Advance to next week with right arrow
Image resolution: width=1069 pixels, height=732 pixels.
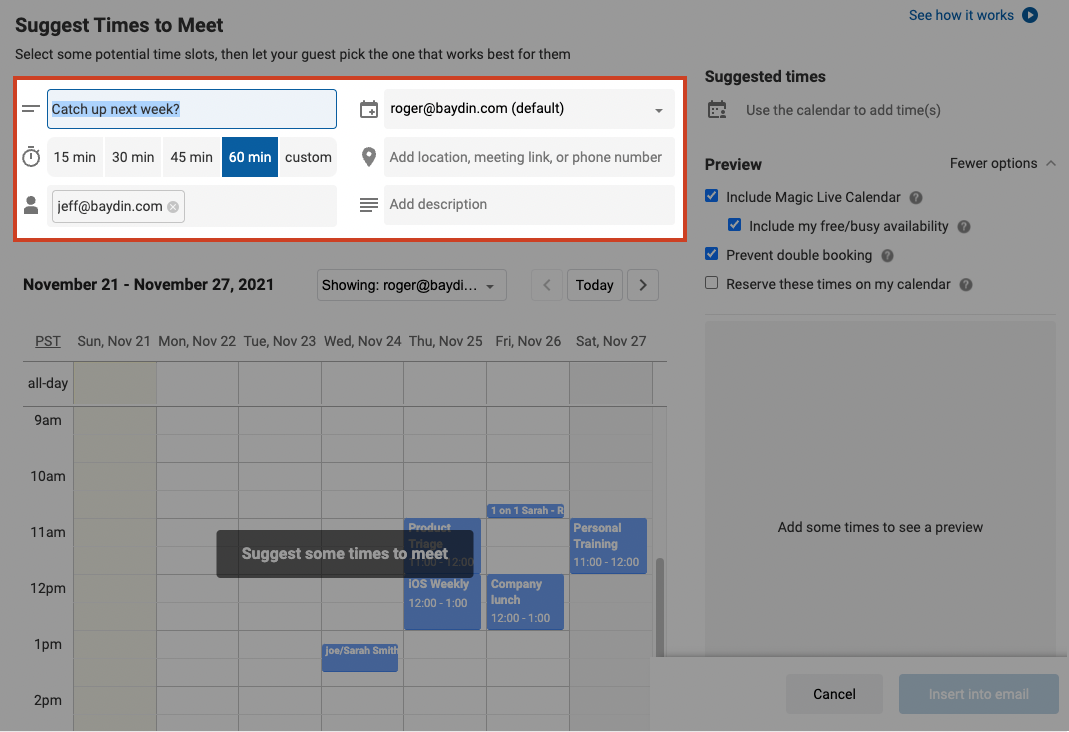click(643, 285)
